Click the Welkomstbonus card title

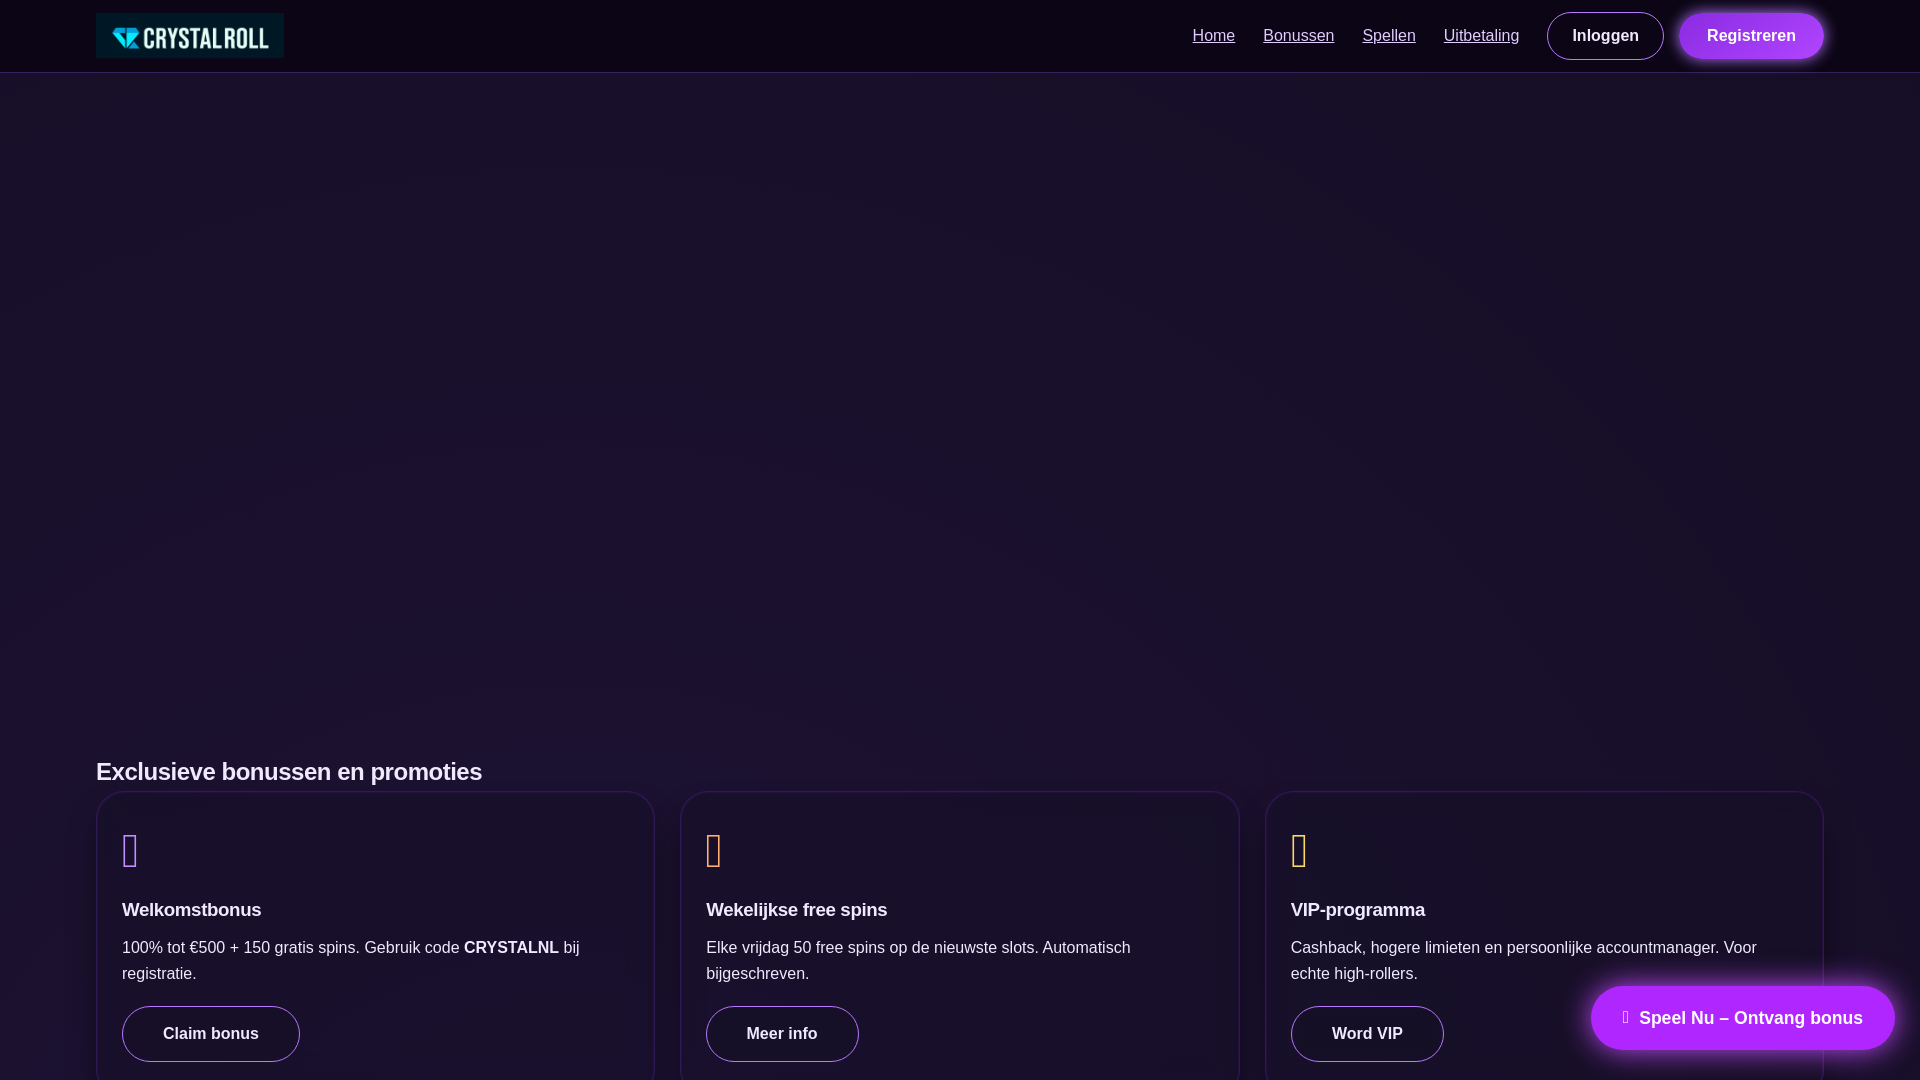[x=192, y=910]
